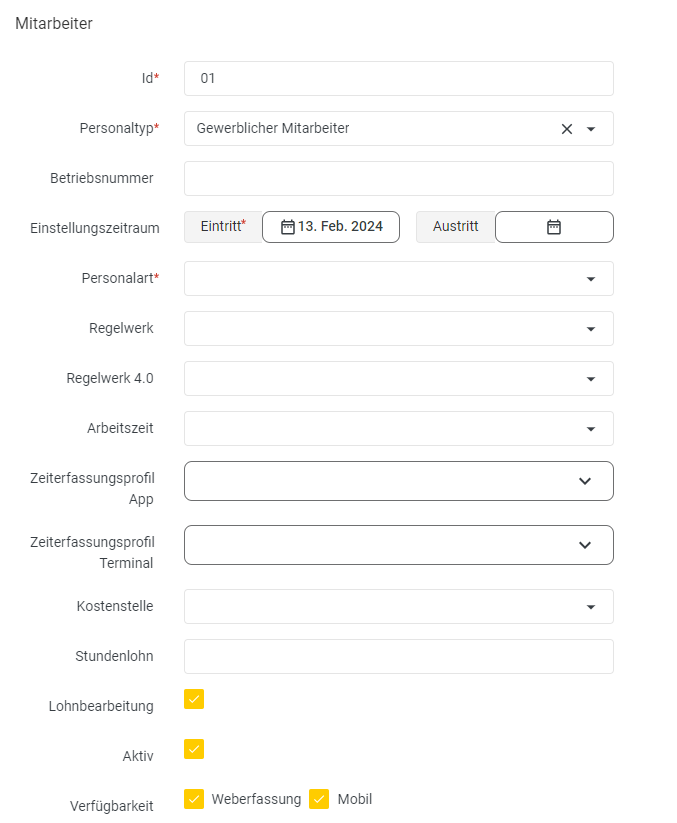
Task: Open the Eintritt date calendar icon
Action: [x=288, y=227]
